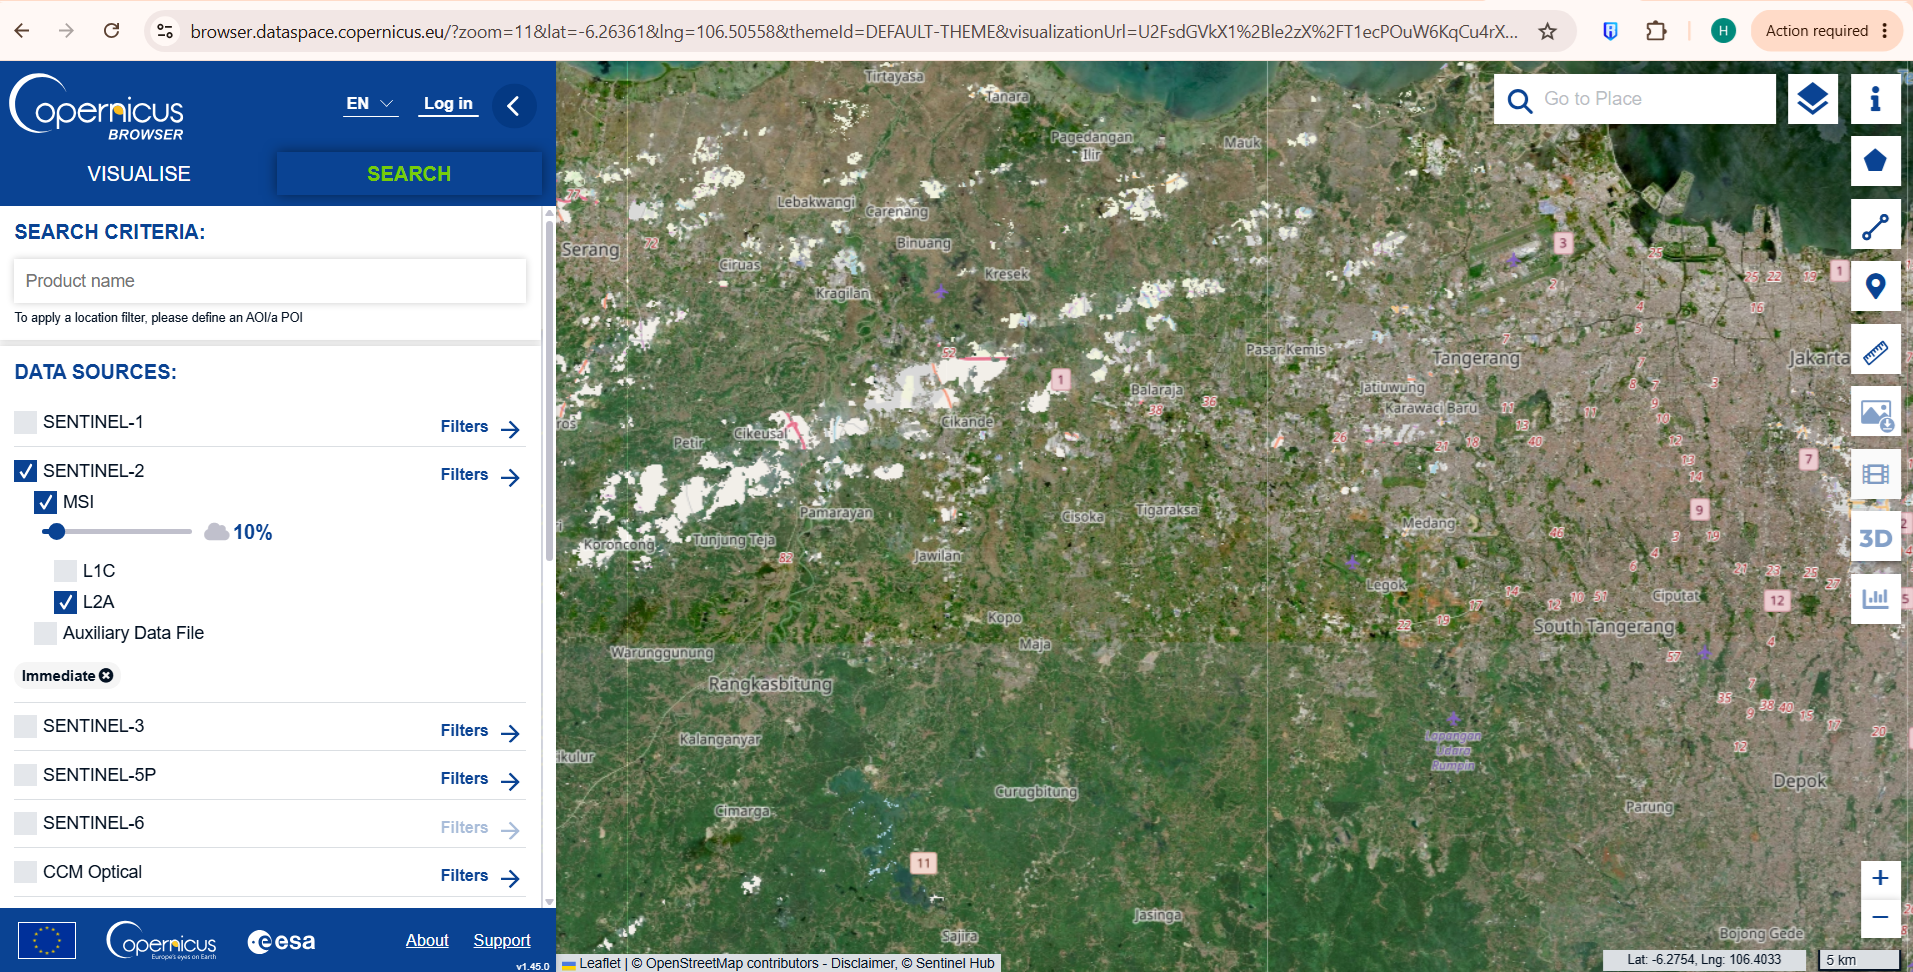Screen dimensions: 1913x972
Task: Click the Log in link
Action: tap(448, 104)
